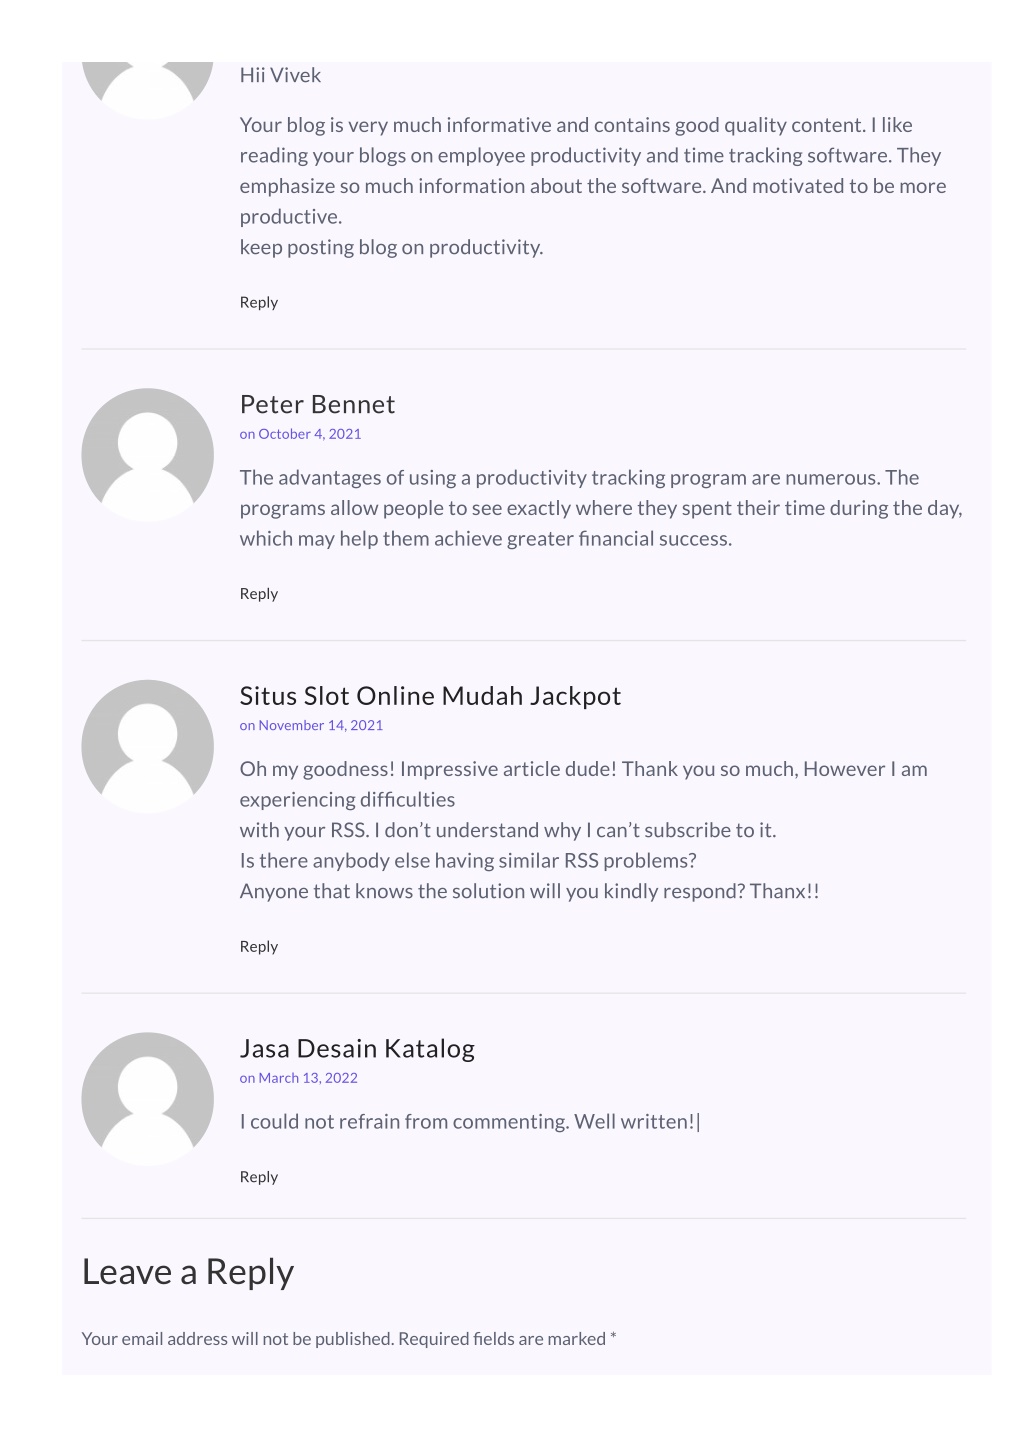This screenshot has width=1024, height=1449.
Task: Open the Jasa Desain Katalog author name
Action: tap(357, 1048)
